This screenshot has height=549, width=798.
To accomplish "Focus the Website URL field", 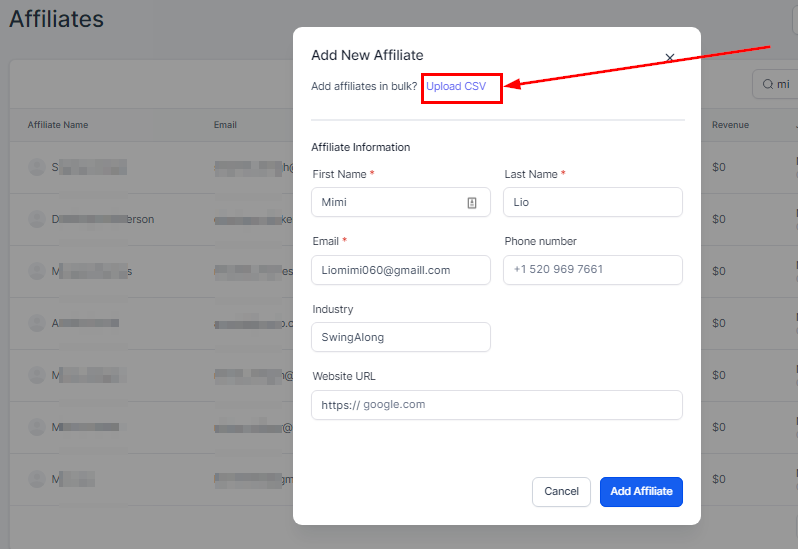I will tap(497, 405).
